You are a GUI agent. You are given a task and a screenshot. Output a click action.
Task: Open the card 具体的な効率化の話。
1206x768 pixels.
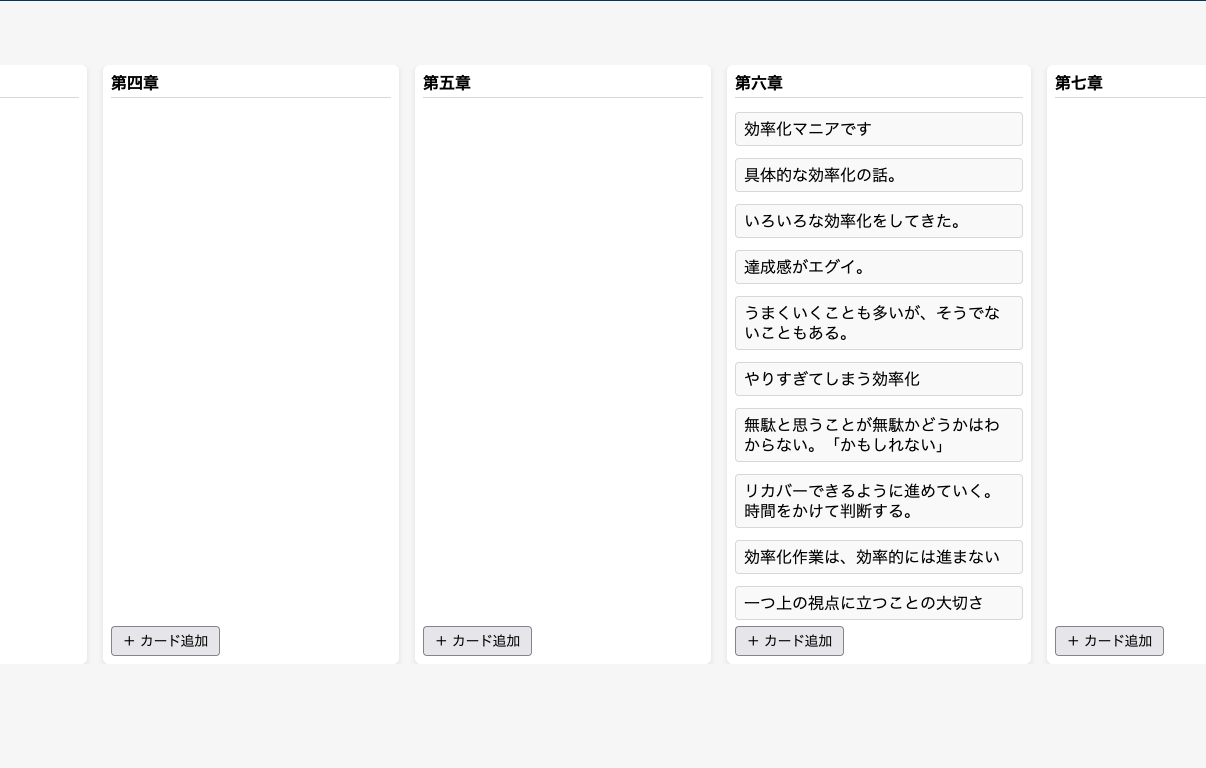[x=879, y=175]
